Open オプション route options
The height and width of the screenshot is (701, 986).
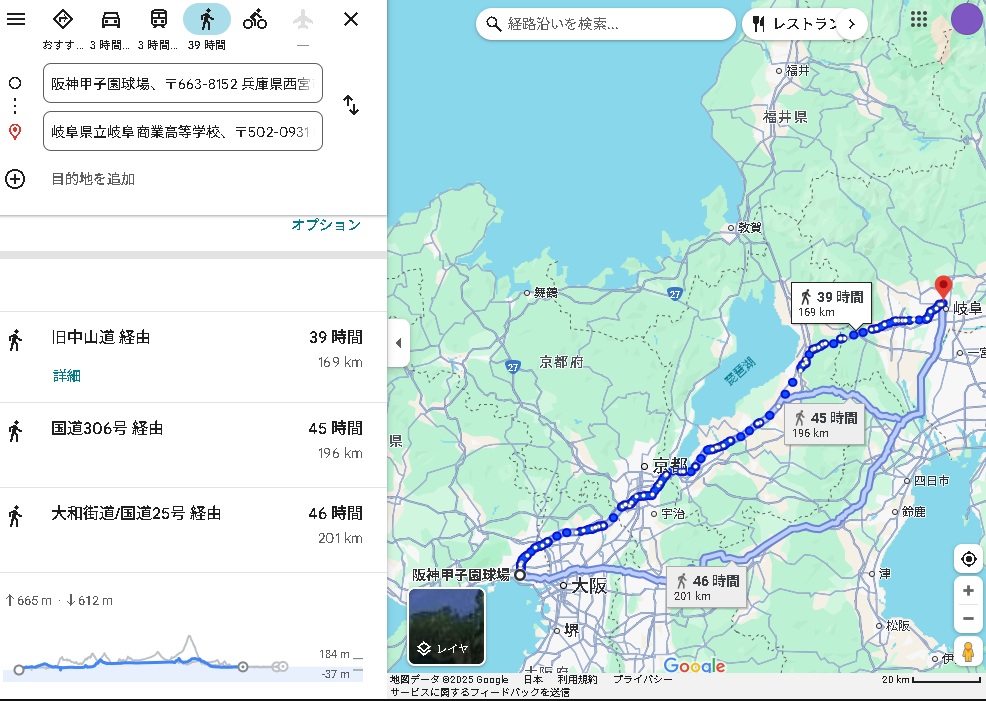pyautogui.click(x=326, y=224)
